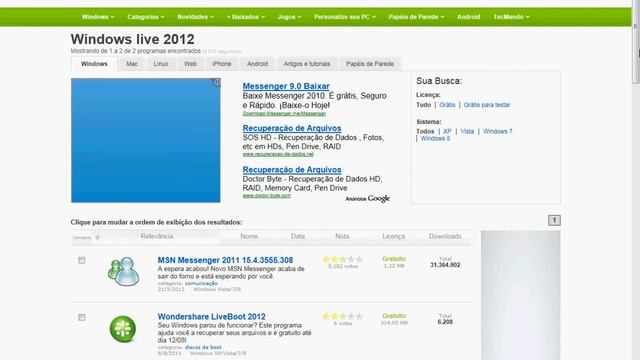Go to results page 1
The image size is (640, 360).
pos(554,220)
